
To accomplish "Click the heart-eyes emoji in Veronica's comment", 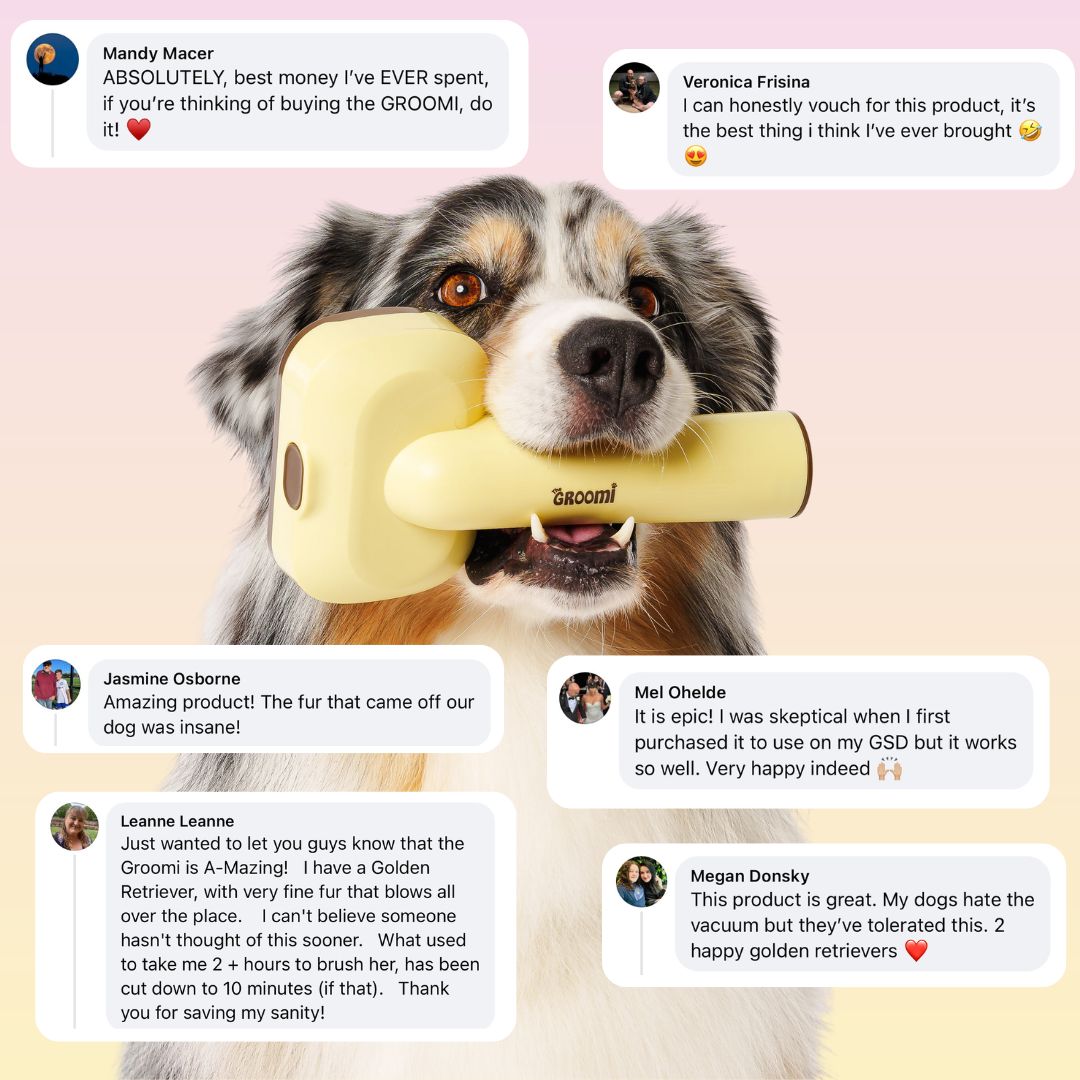I will pos(696,156).
